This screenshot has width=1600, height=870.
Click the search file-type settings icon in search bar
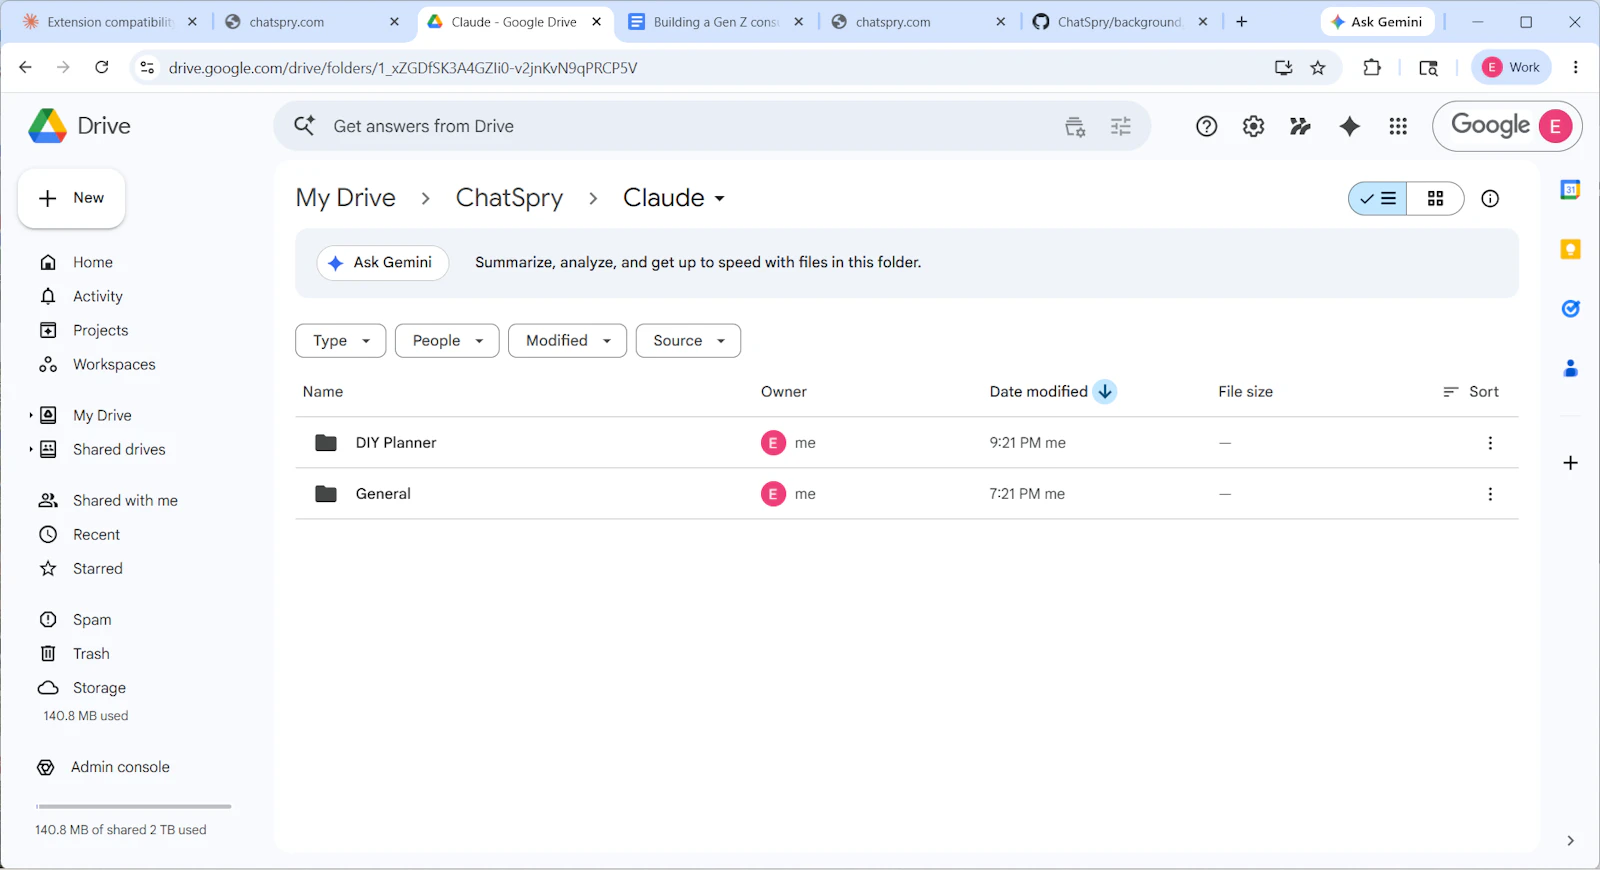pyautogui.click(x=1075, y=126)
